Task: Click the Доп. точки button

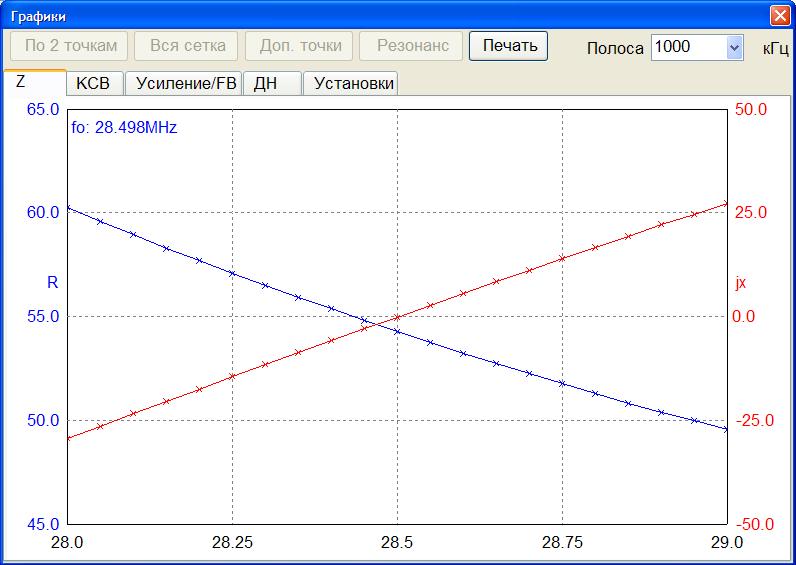Action: pos(300,46)
